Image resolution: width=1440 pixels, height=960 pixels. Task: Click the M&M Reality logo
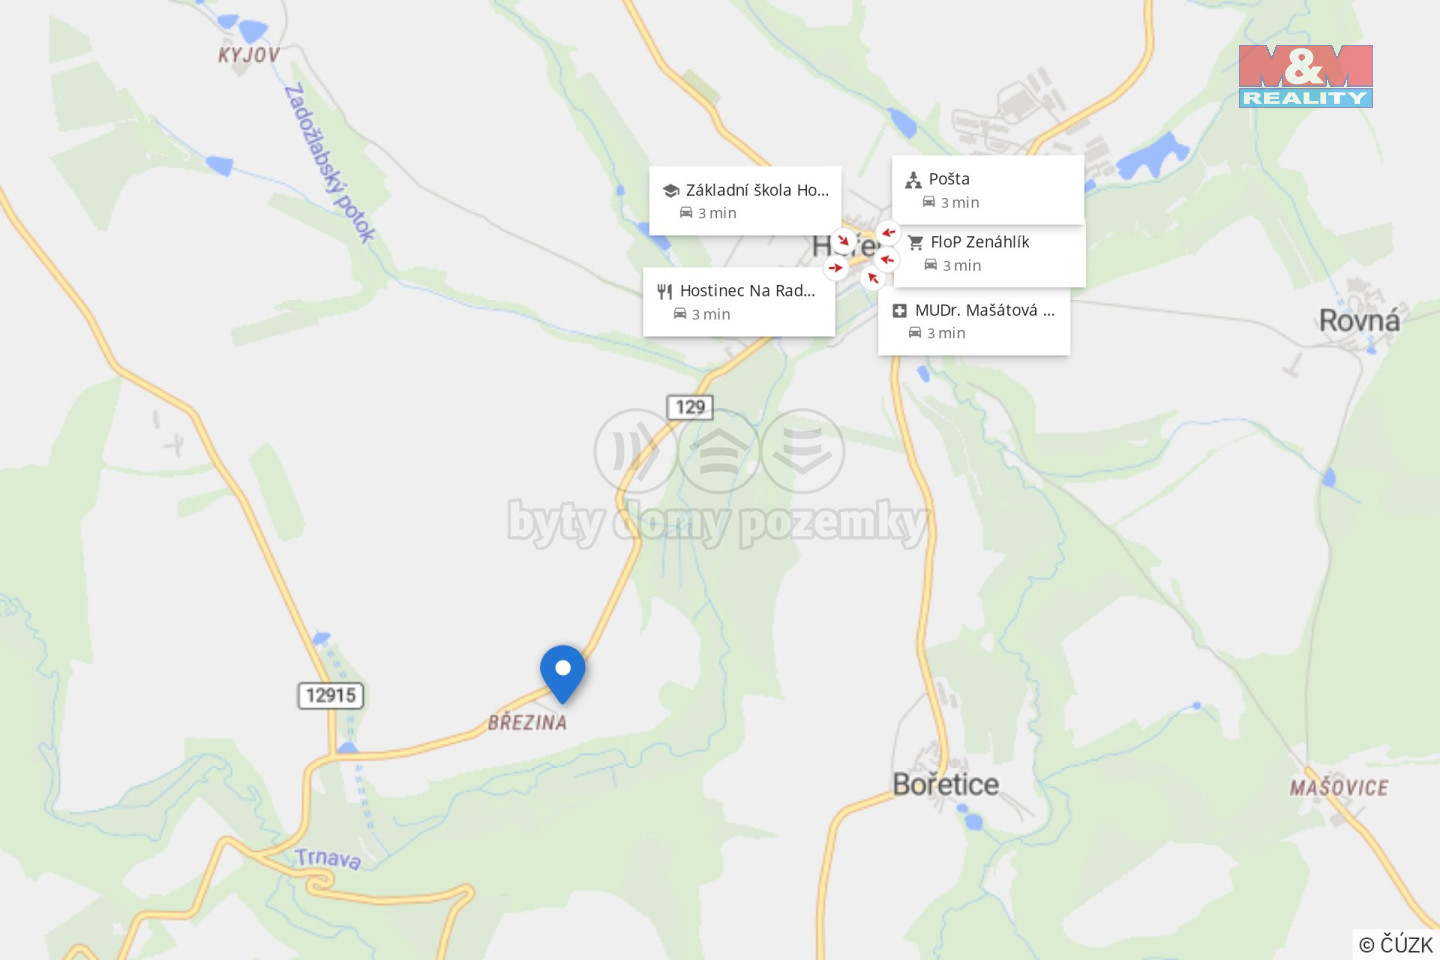coord(1305,76)
